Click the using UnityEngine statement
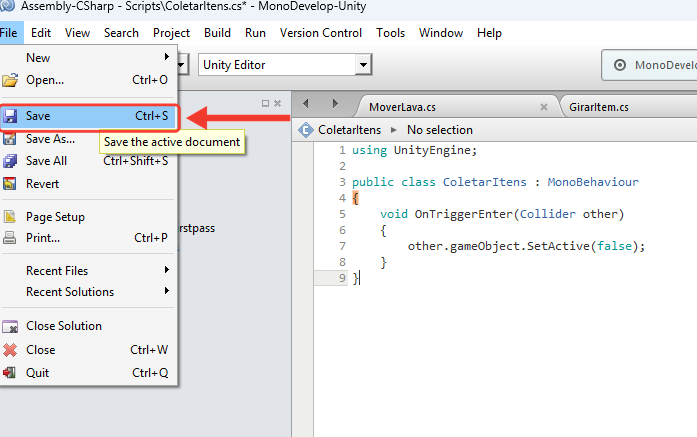This screenshot has width=697, height=437. 414,150
